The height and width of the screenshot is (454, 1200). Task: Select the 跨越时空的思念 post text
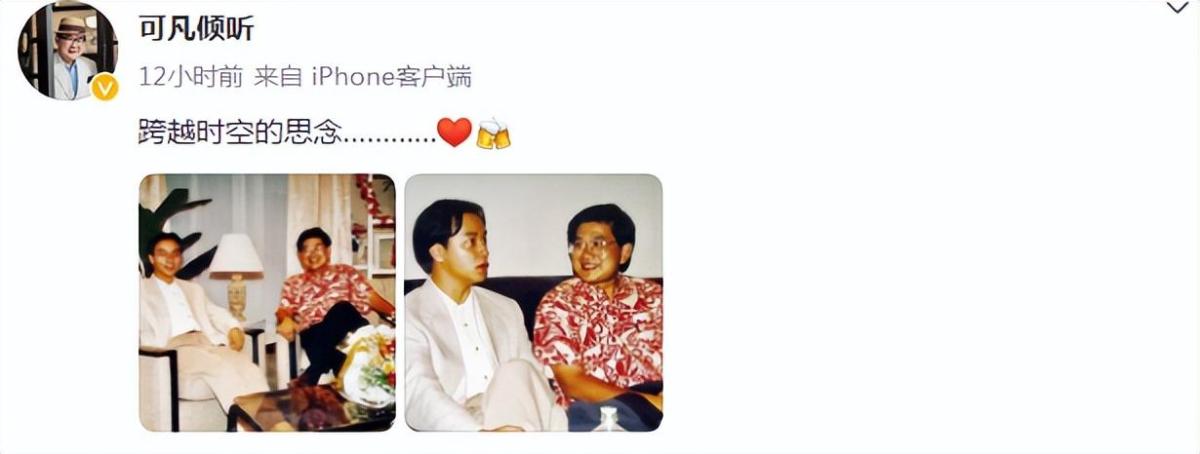tap(240, 132)
